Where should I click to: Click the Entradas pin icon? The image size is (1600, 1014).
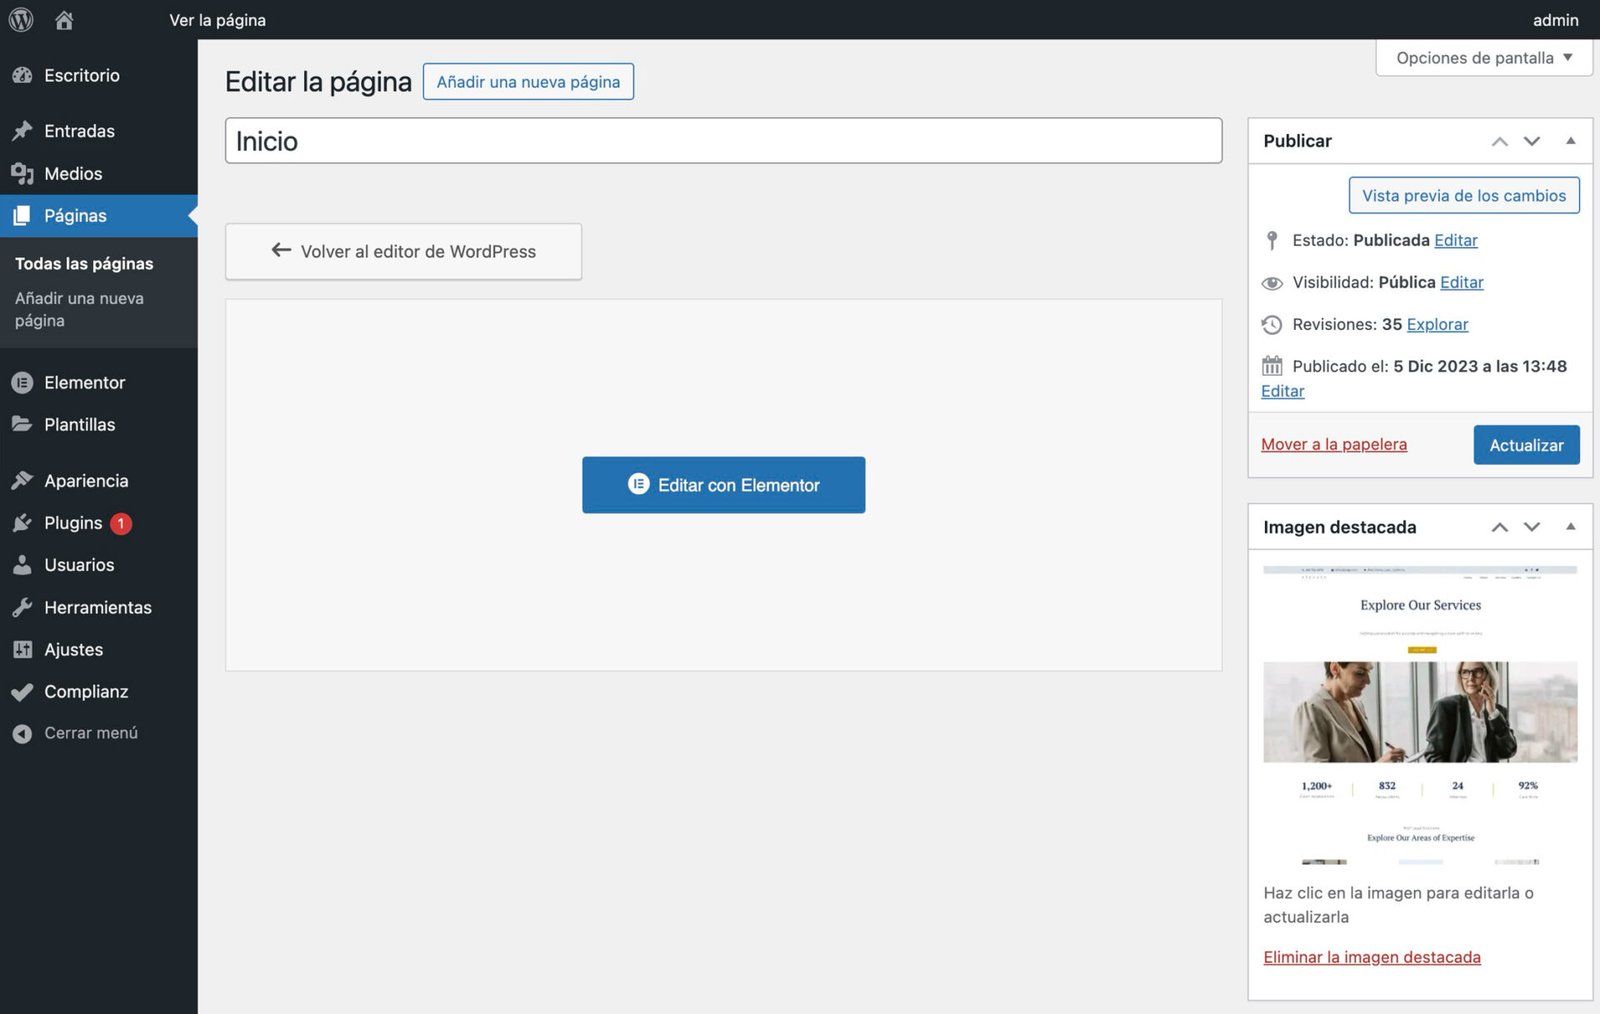22,131
